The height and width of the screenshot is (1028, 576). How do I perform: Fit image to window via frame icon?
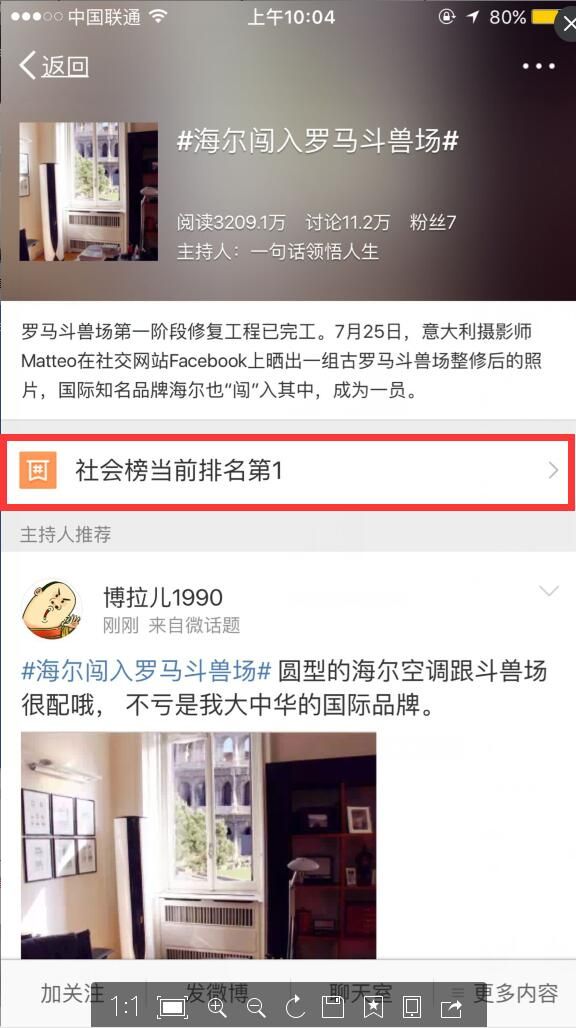pyautogui.click(x=172, y=1007)
